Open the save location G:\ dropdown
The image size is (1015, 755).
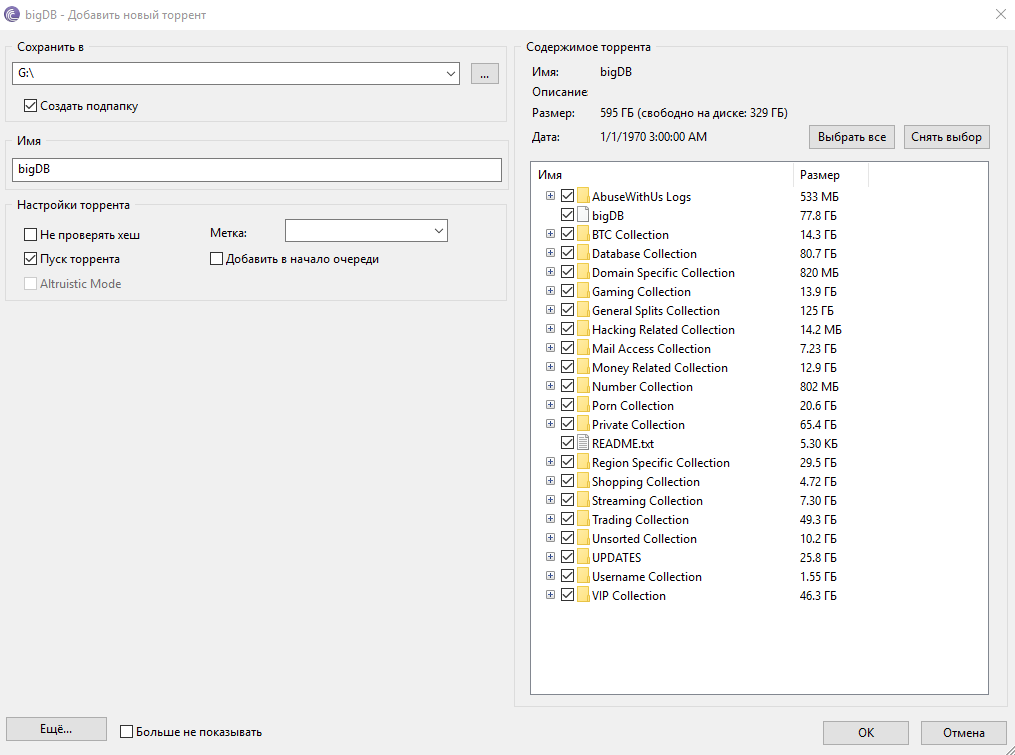(451, 74)
